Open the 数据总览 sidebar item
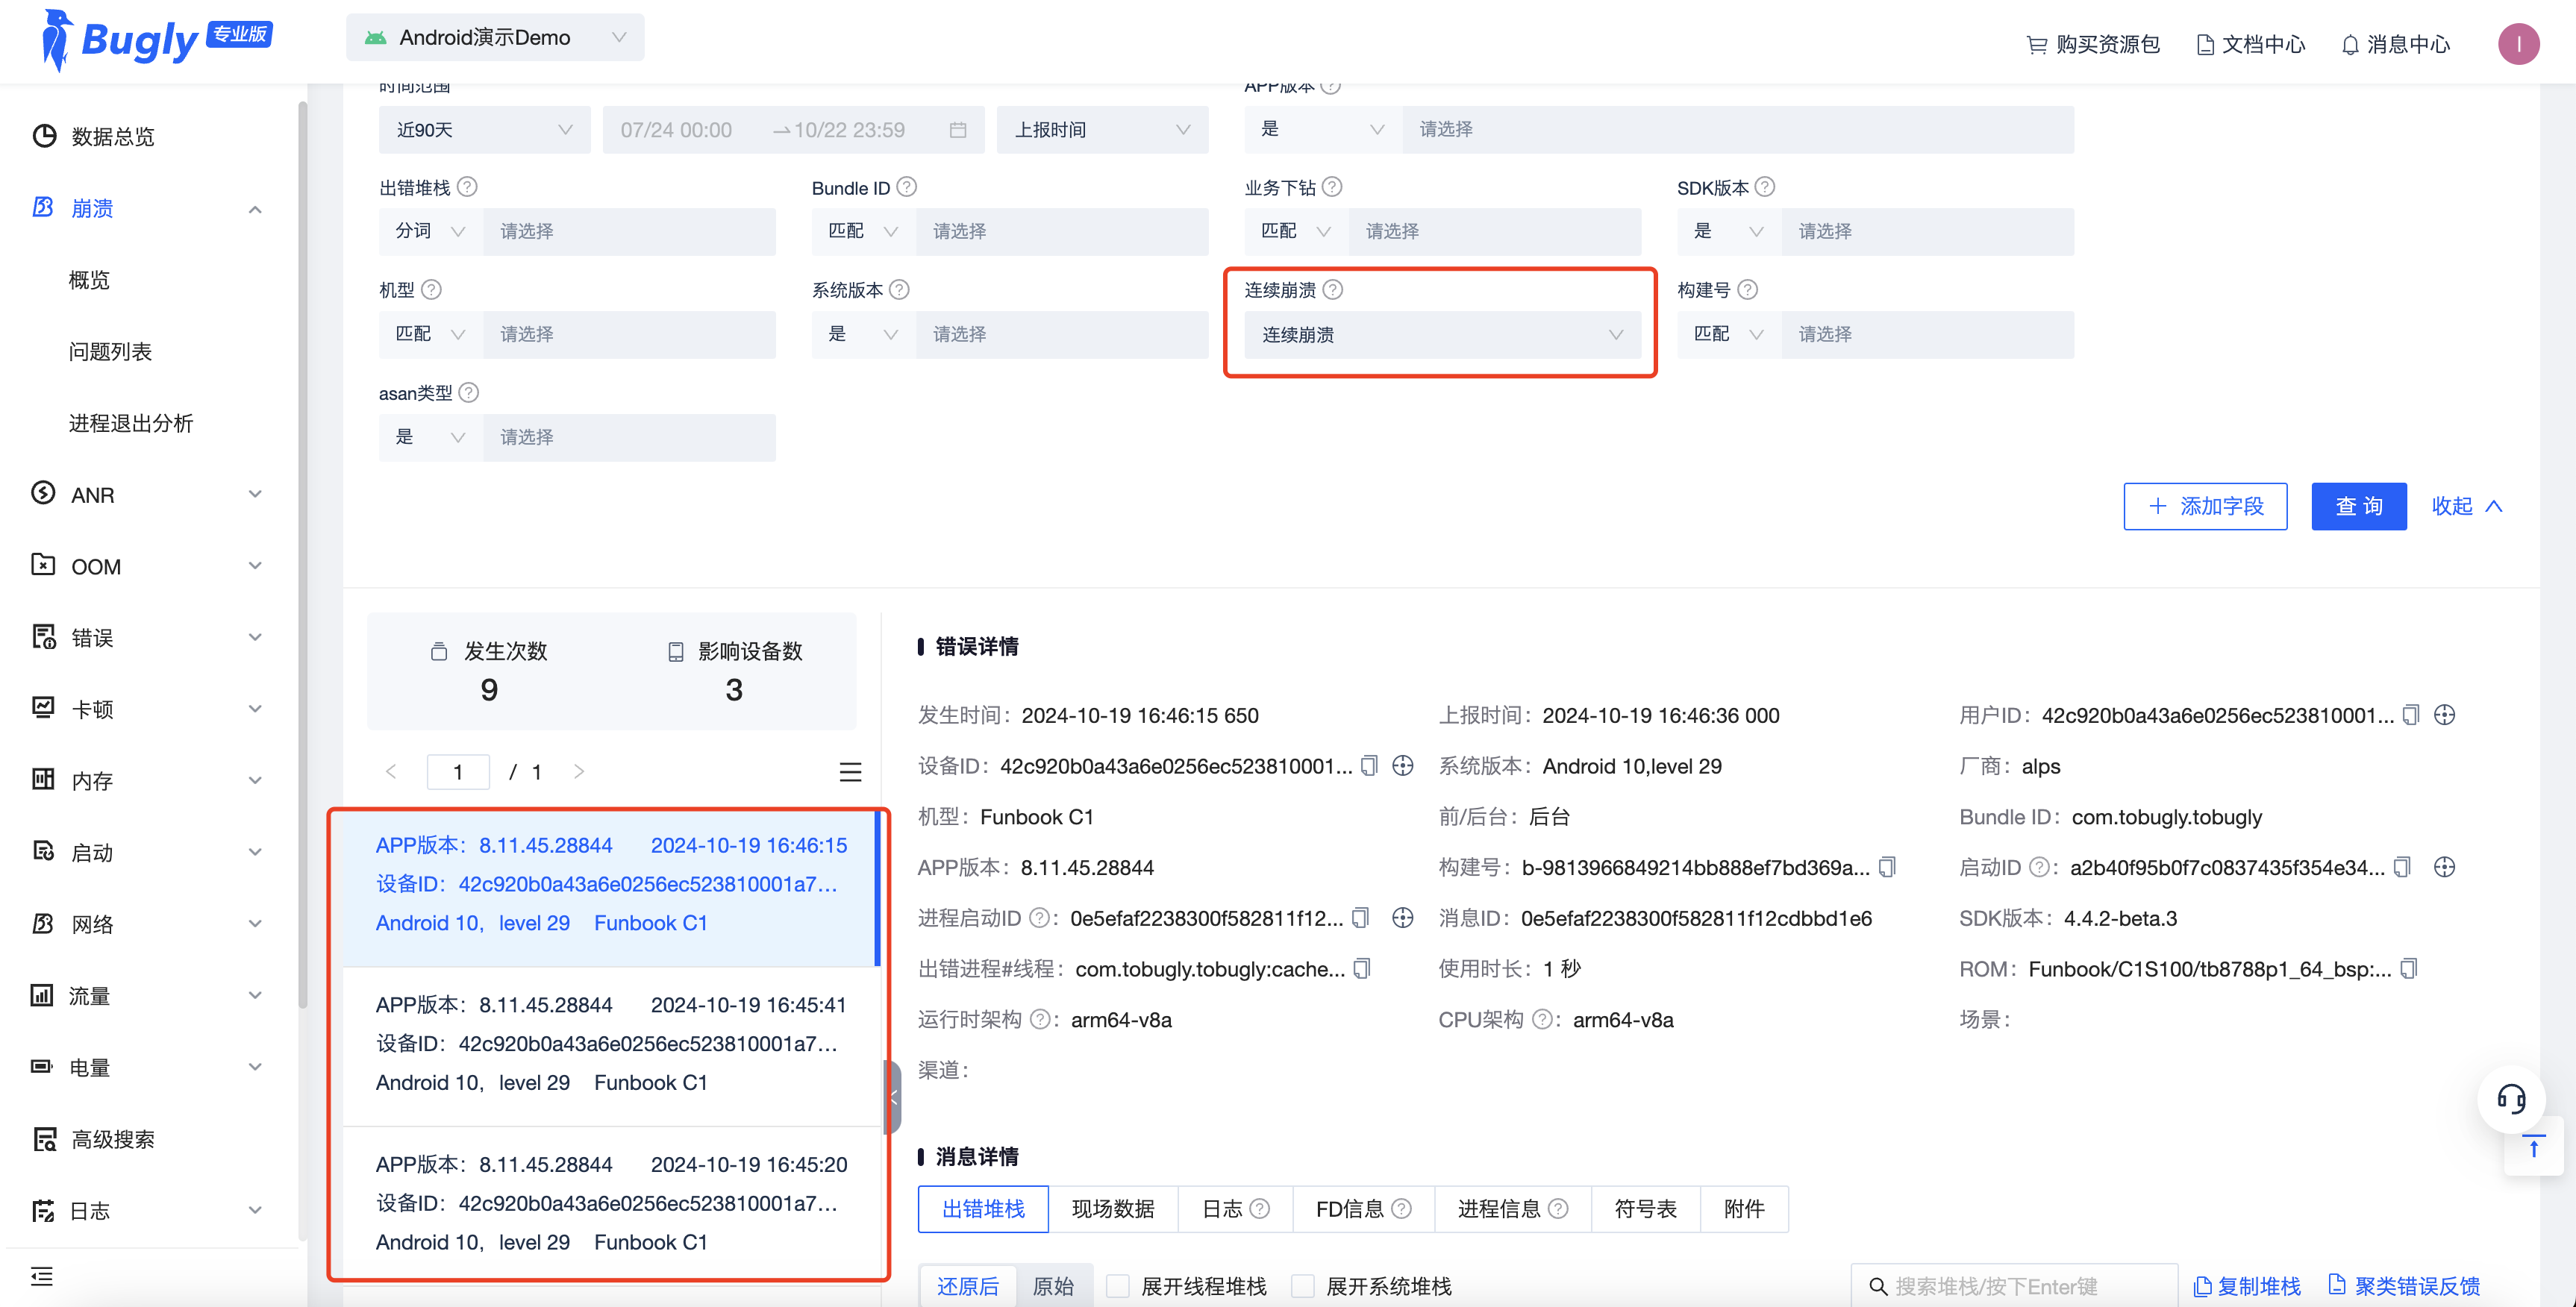Image resolution: width=2576 pixels, height=1307 pixels. click(x=112, y=136)
